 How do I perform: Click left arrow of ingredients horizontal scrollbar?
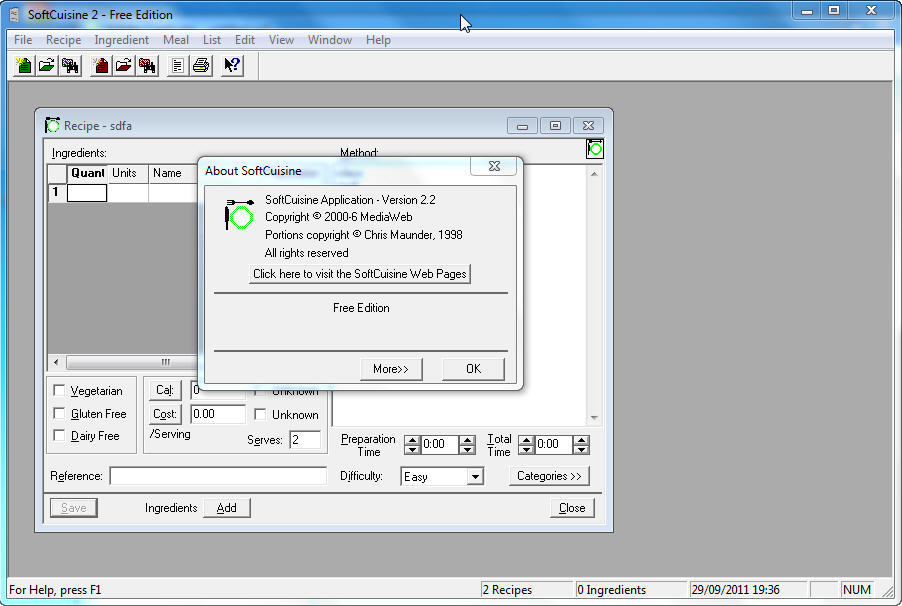tap(56, 362)
